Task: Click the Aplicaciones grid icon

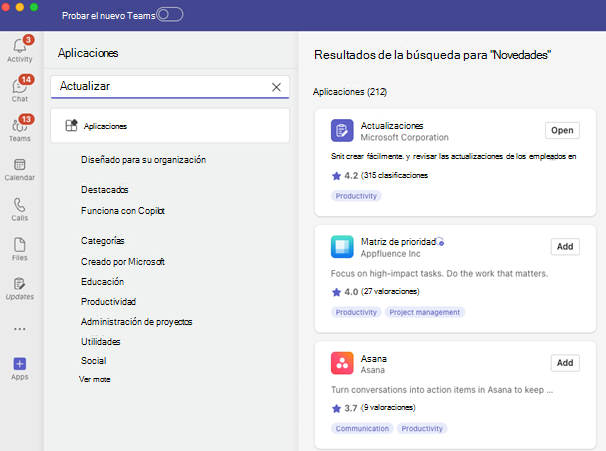Action: tap(71, 125)
